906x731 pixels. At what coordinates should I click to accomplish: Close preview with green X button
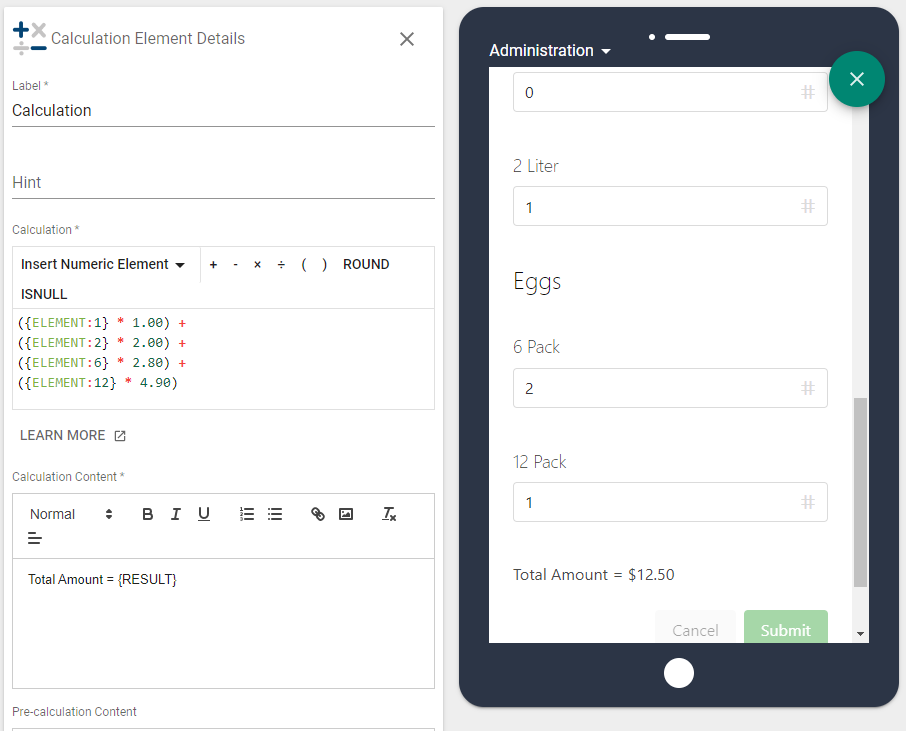856,79
